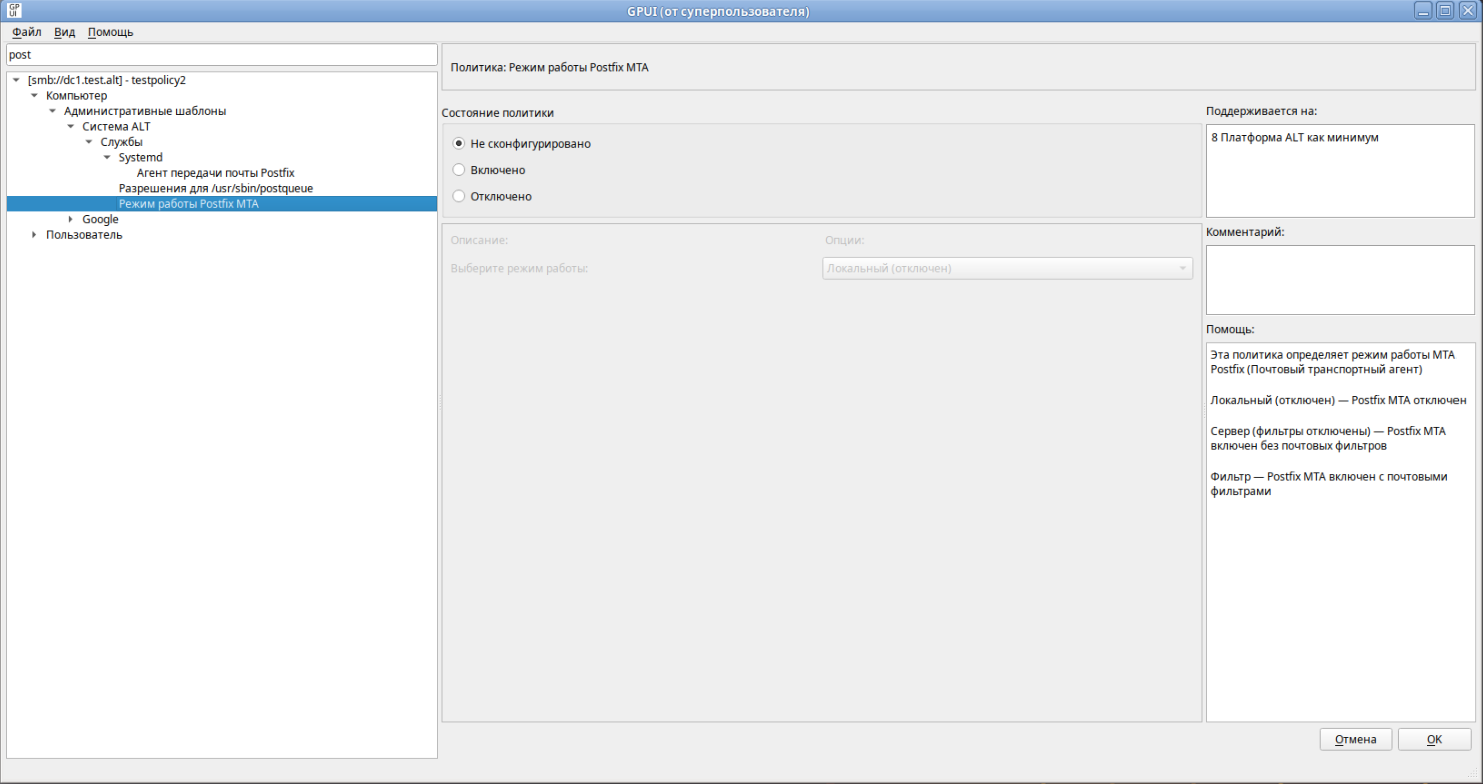
Task: Maximize the GPUI window
Action: (x=1445, y=11)
